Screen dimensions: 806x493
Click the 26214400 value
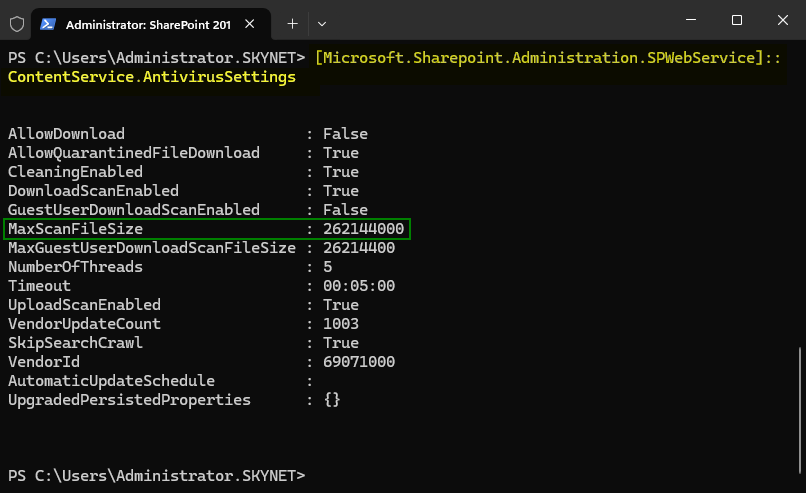(x=359, y=248)
